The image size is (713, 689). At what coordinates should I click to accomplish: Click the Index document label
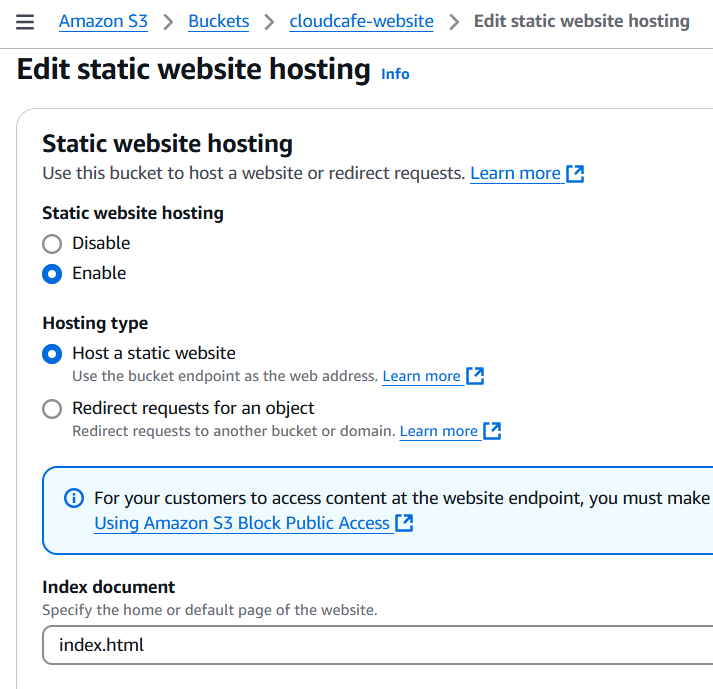(108, 587)
